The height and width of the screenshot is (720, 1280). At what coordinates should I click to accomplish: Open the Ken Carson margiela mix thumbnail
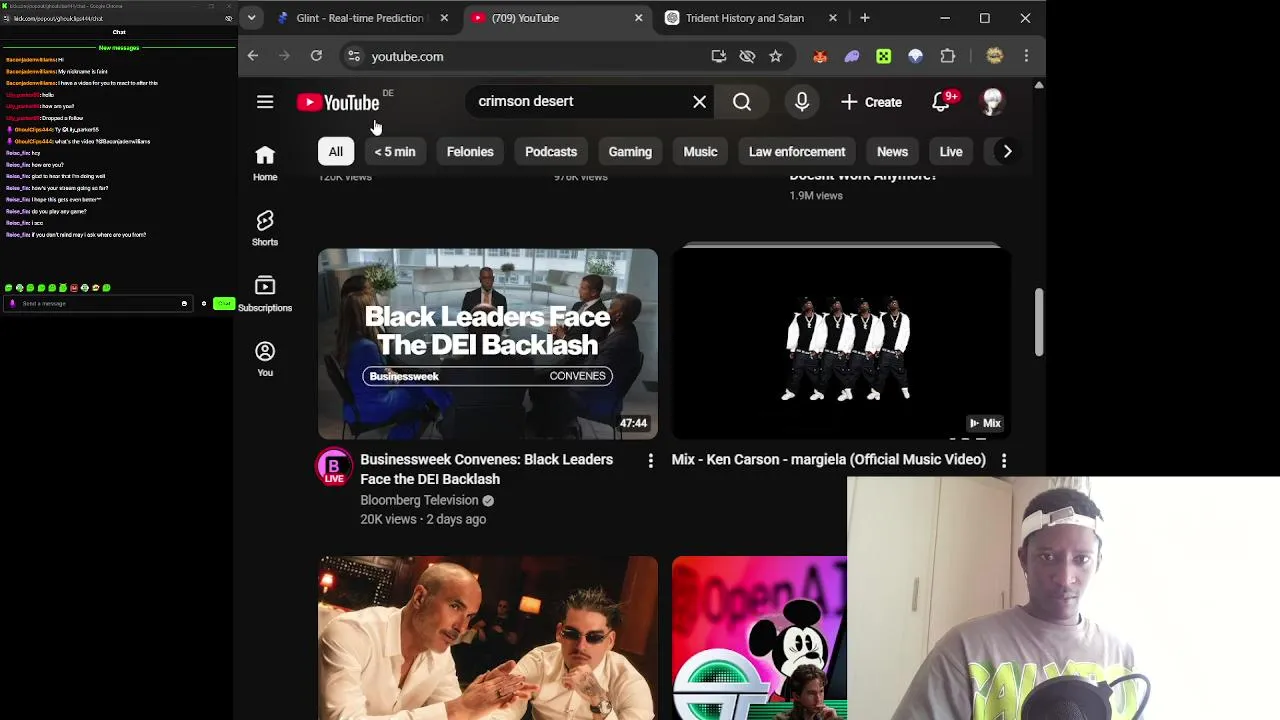(x=841, y=344)
